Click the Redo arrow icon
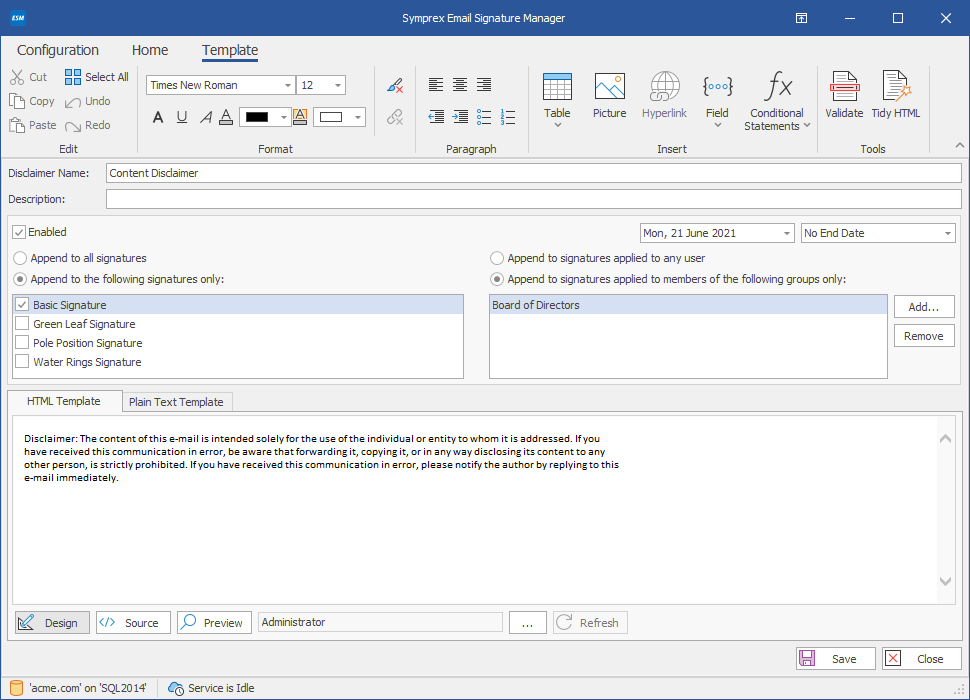970x700 pixels. coord(73,126)
